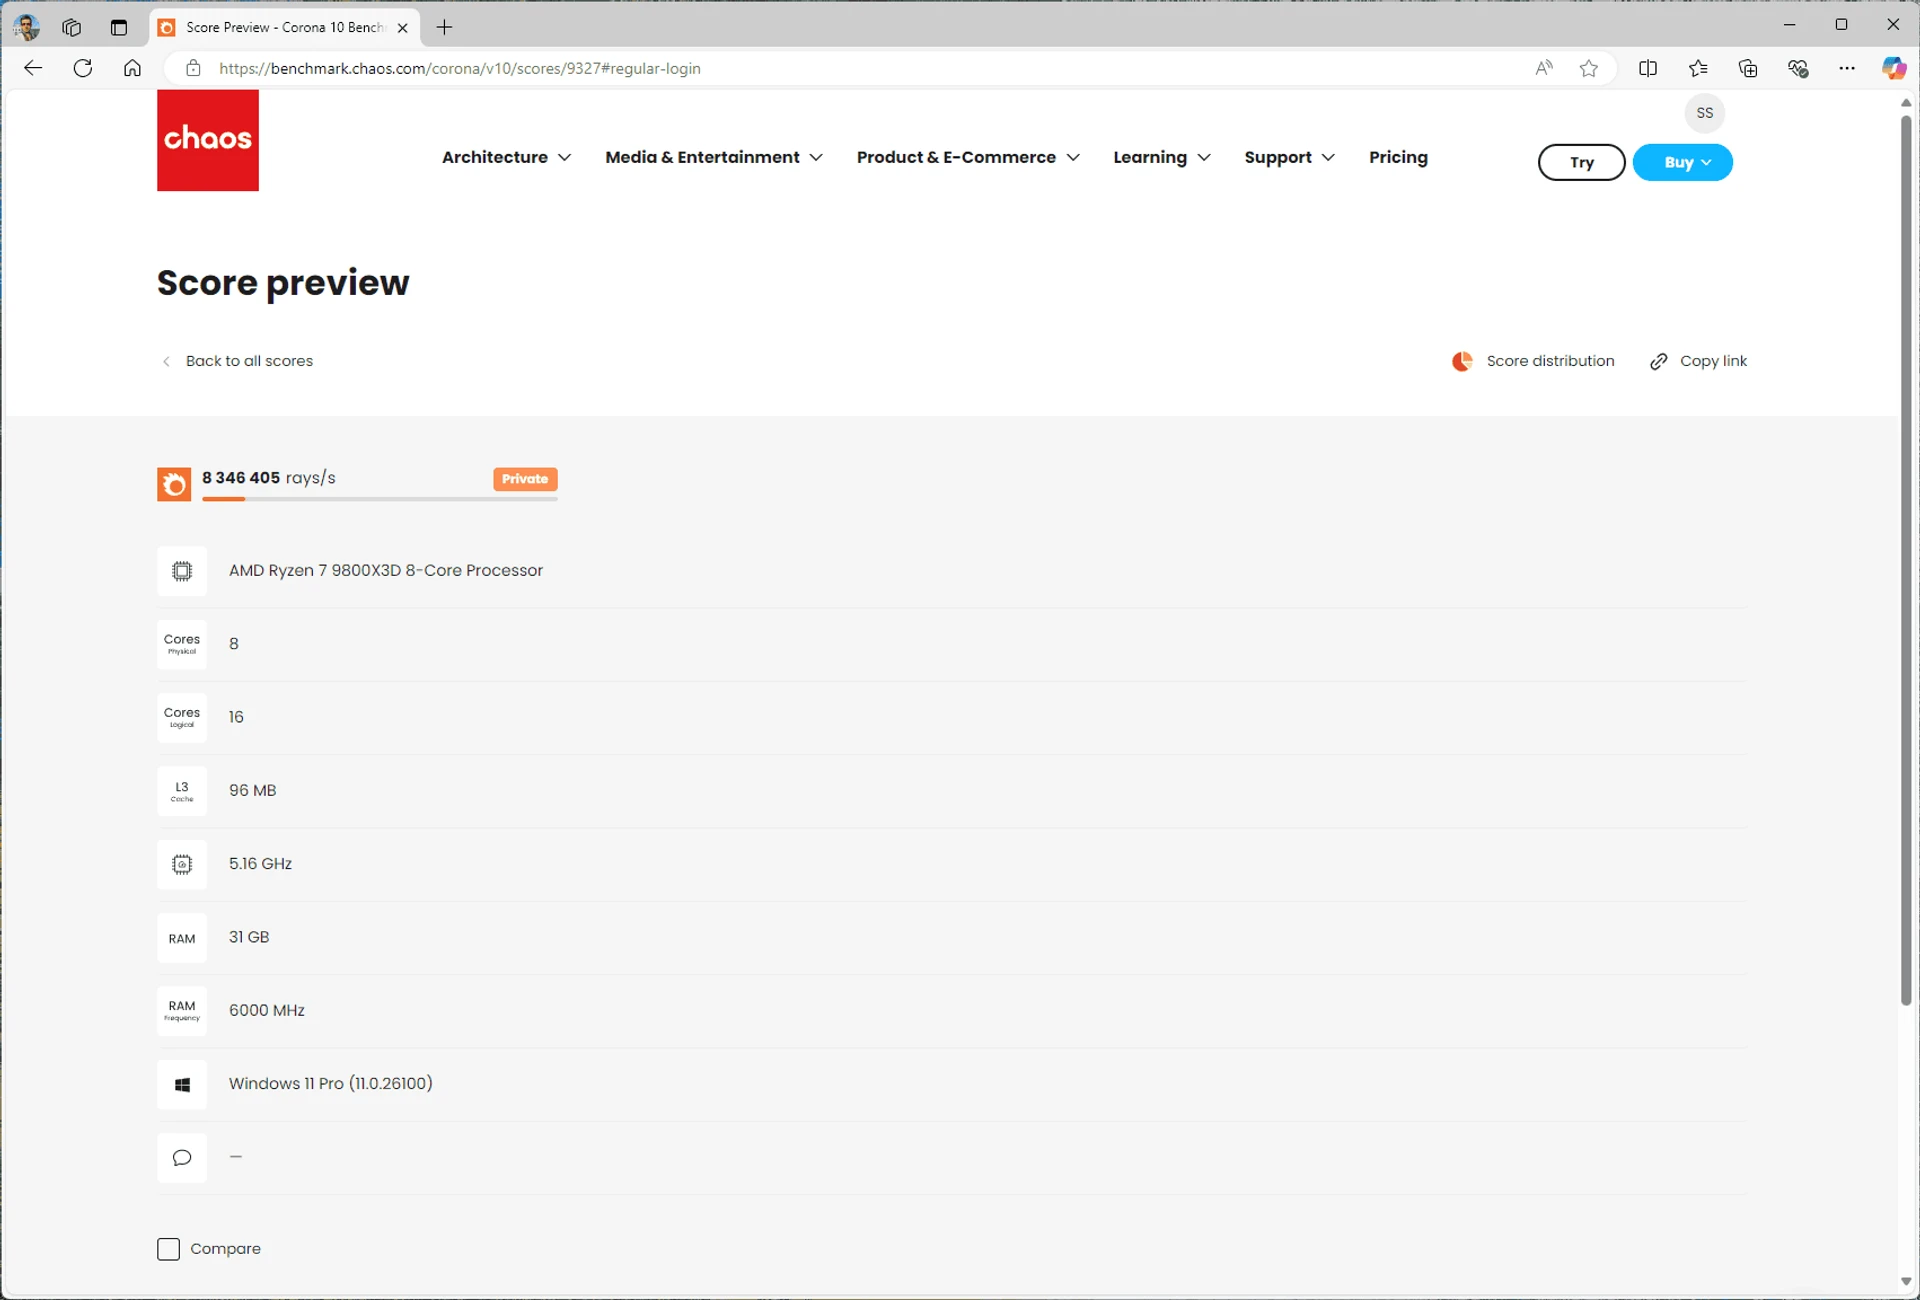The image size is (1920, 1300).
Task: Toggle Read aloud in address bar
Action: point(1544,68)
